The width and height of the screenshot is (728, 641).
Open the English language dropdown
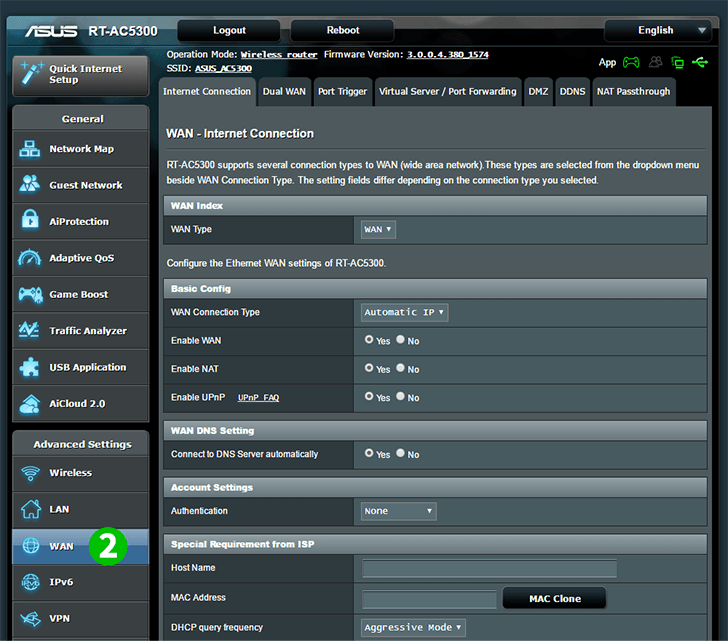[x=657, y=31]
